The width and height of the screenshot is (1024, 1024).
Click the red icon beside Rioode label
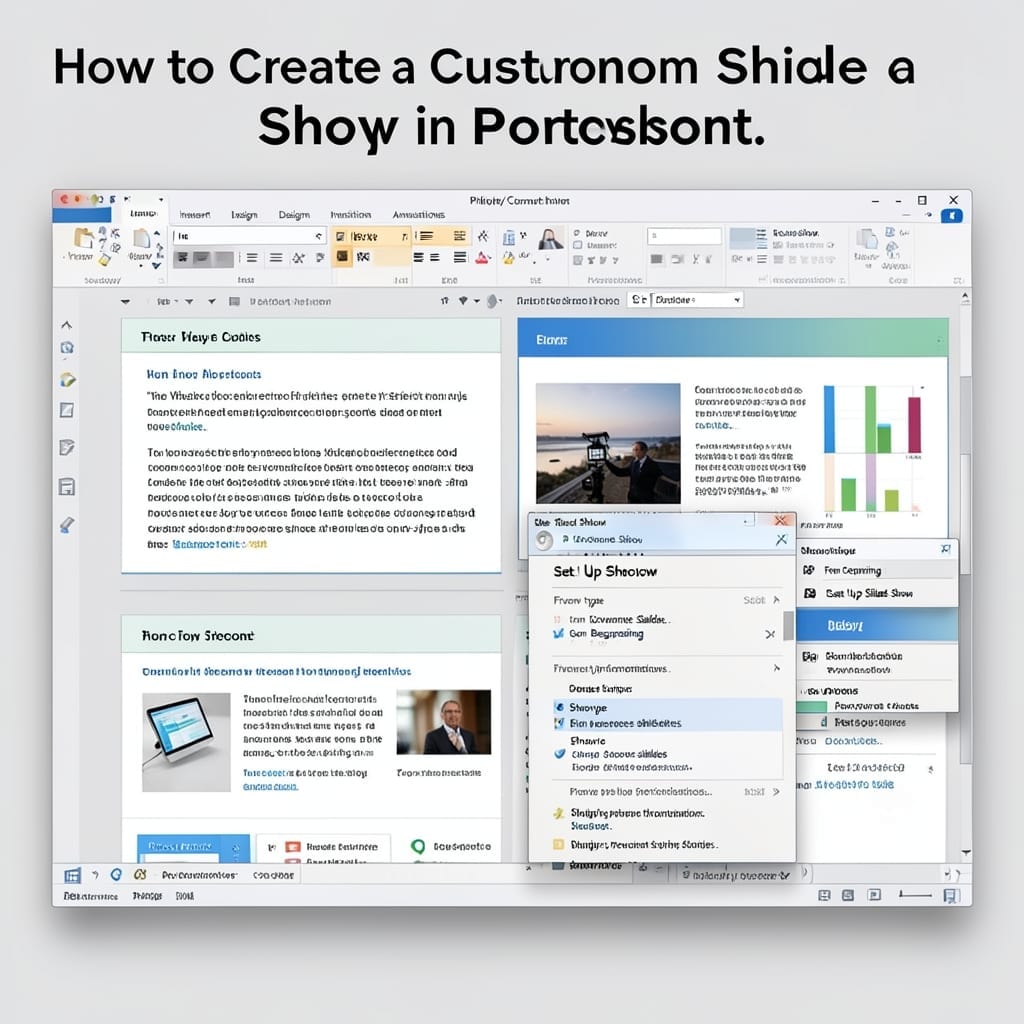293,846
